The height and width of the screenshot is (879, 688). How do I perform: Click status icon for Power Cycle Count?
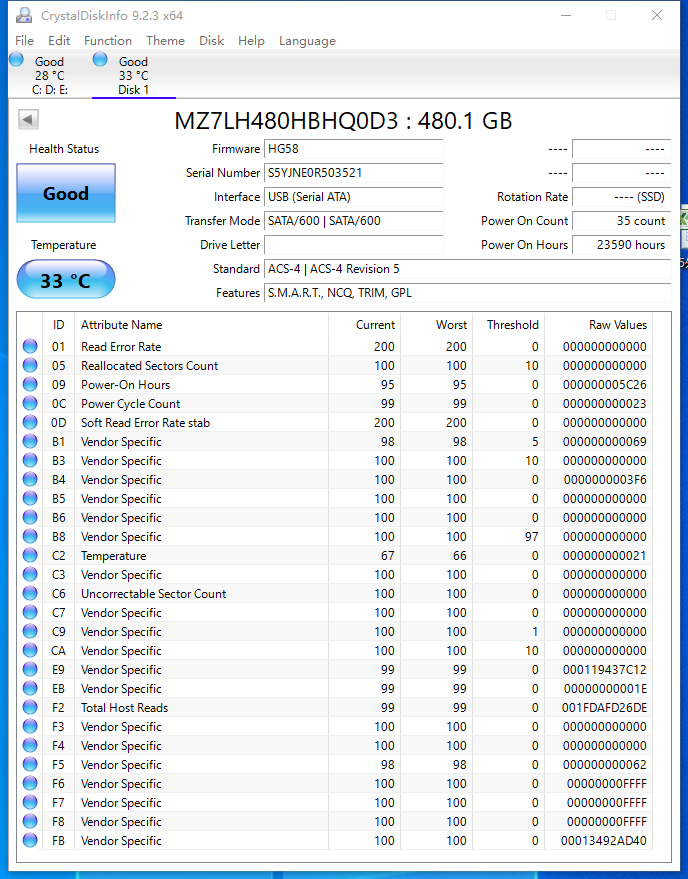30,404
